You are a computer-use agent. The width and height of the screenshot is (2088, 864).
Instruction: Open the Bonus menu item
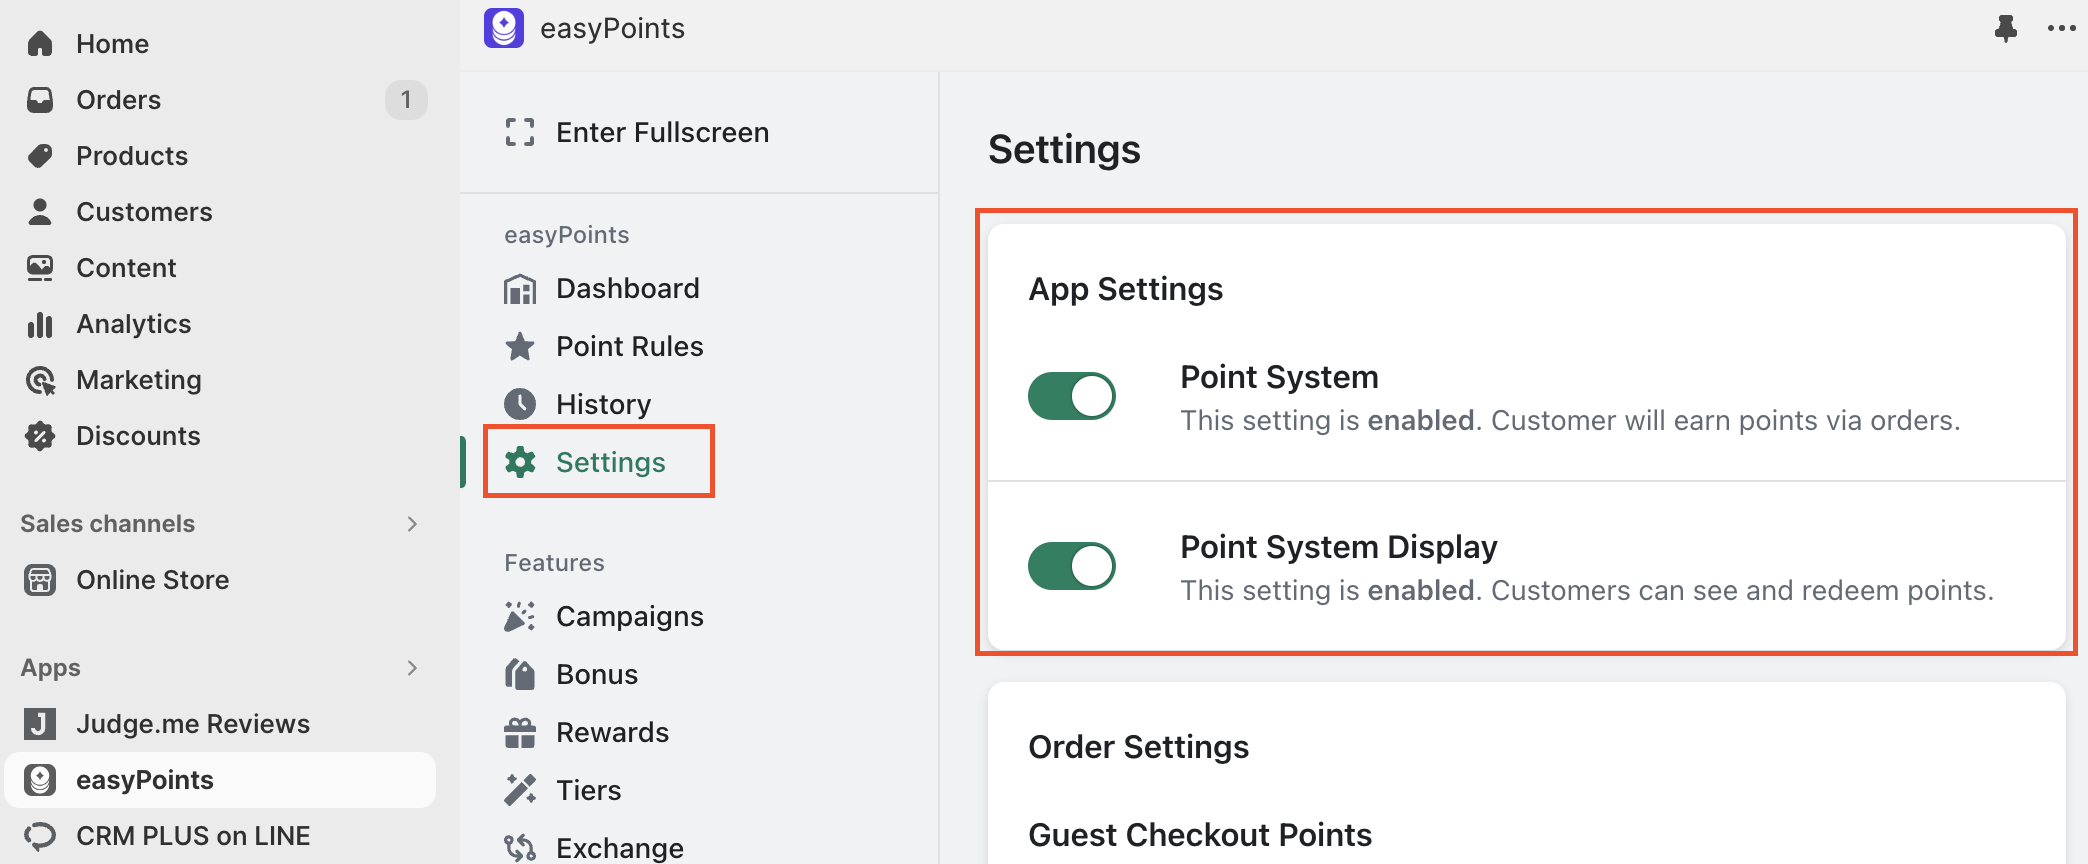[x=596, y=675]
